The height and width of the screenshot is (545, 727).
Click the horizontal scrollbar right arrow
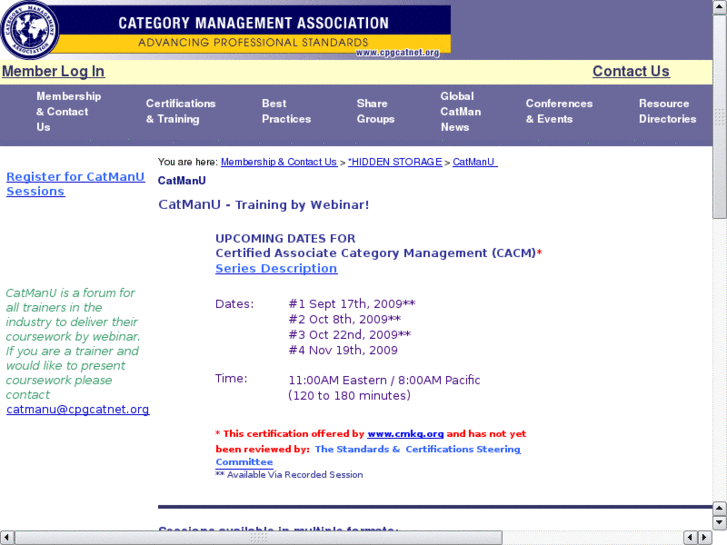coord(705,537)
